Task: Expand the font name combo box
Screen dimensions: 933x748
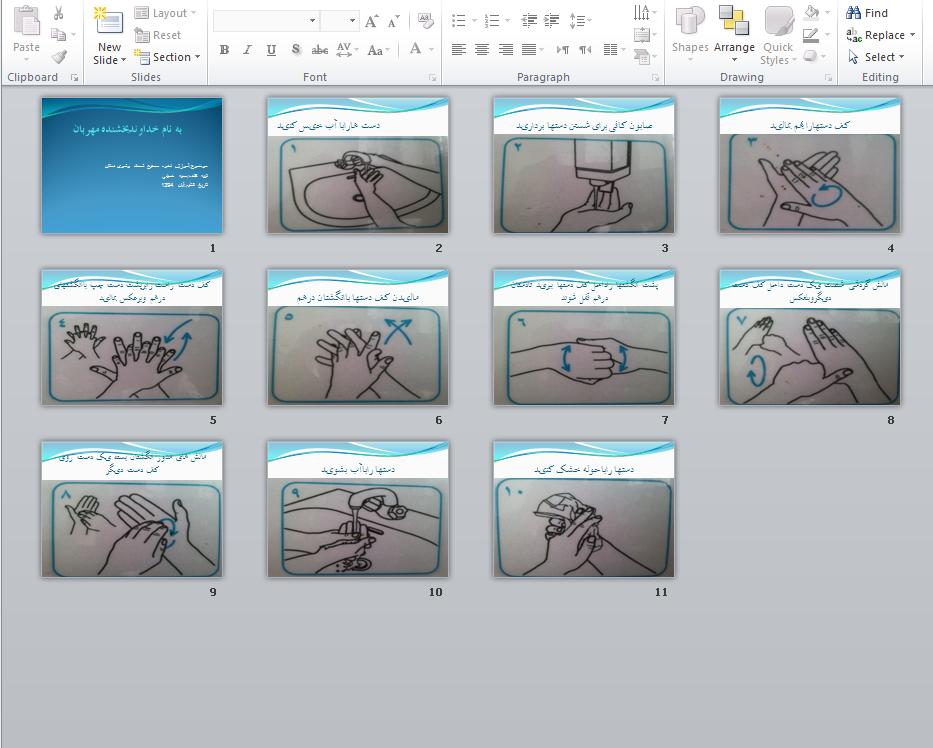Action: (x=312, y=21)
